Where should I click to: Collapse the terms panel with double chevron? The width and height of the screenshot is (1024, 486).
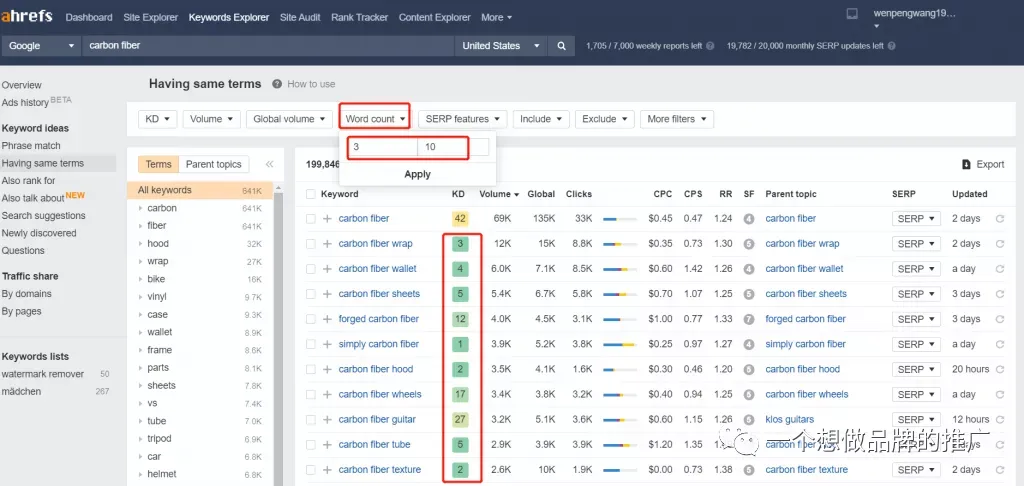coord(269,165)
